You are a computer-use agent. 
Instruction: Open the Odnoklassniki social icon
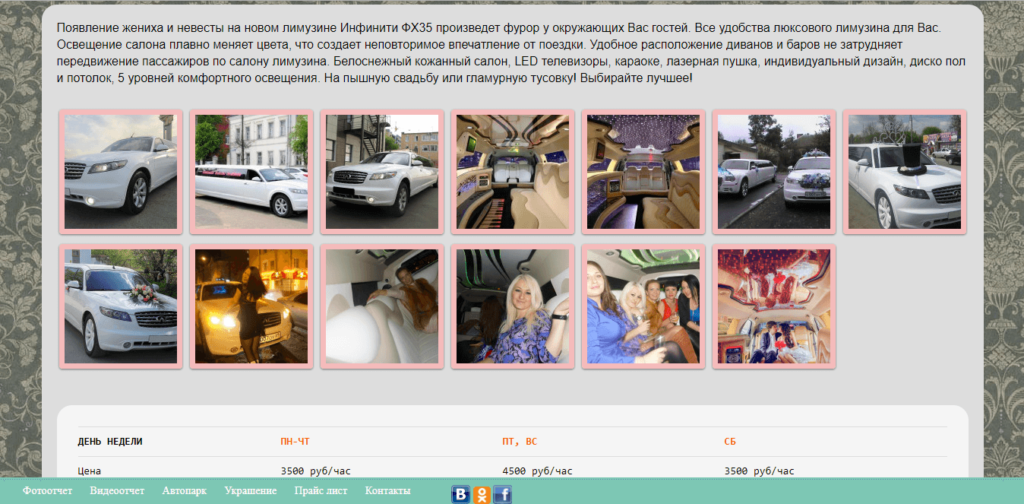[482, 494]
